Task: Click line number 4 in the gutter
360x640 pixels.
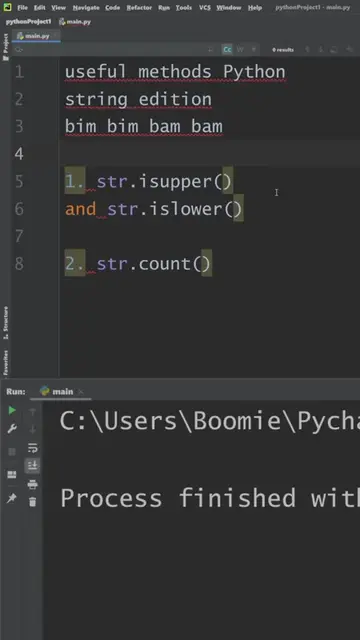Action: [x=19, y=154]
